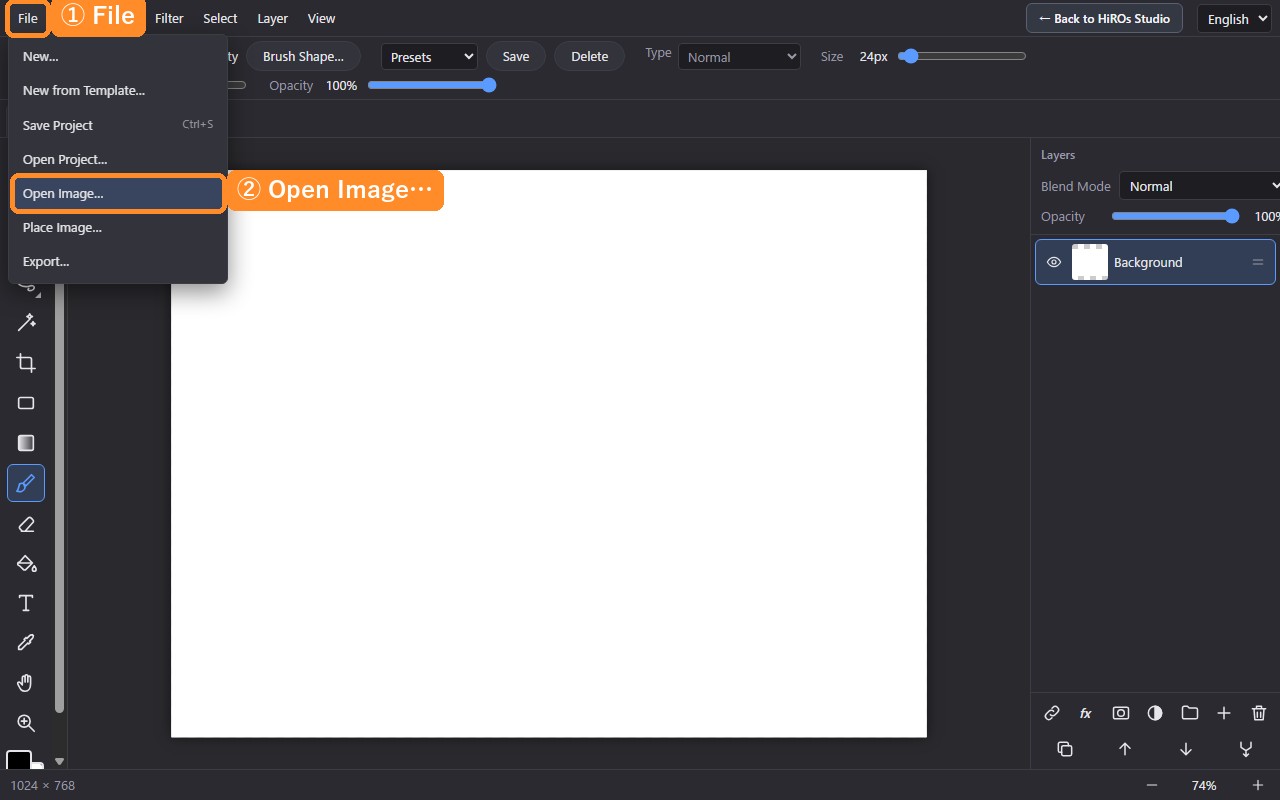Select the Paint Bucket fill tool

[26, 564]
